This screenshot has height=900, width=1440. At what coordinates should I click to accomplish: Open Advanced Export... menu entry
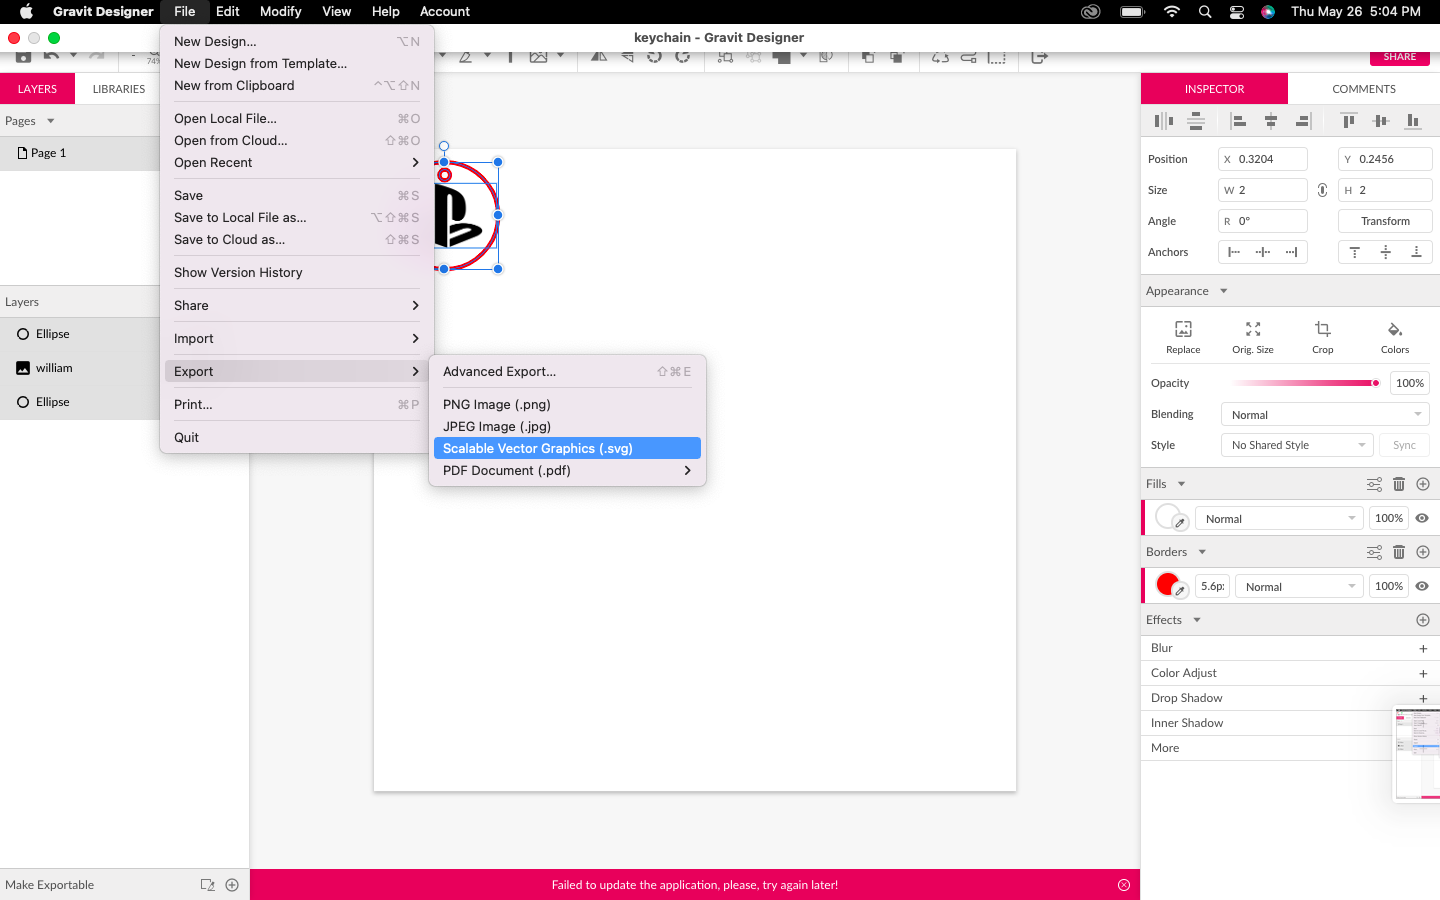pyautogui.click(x=567, y=371)
